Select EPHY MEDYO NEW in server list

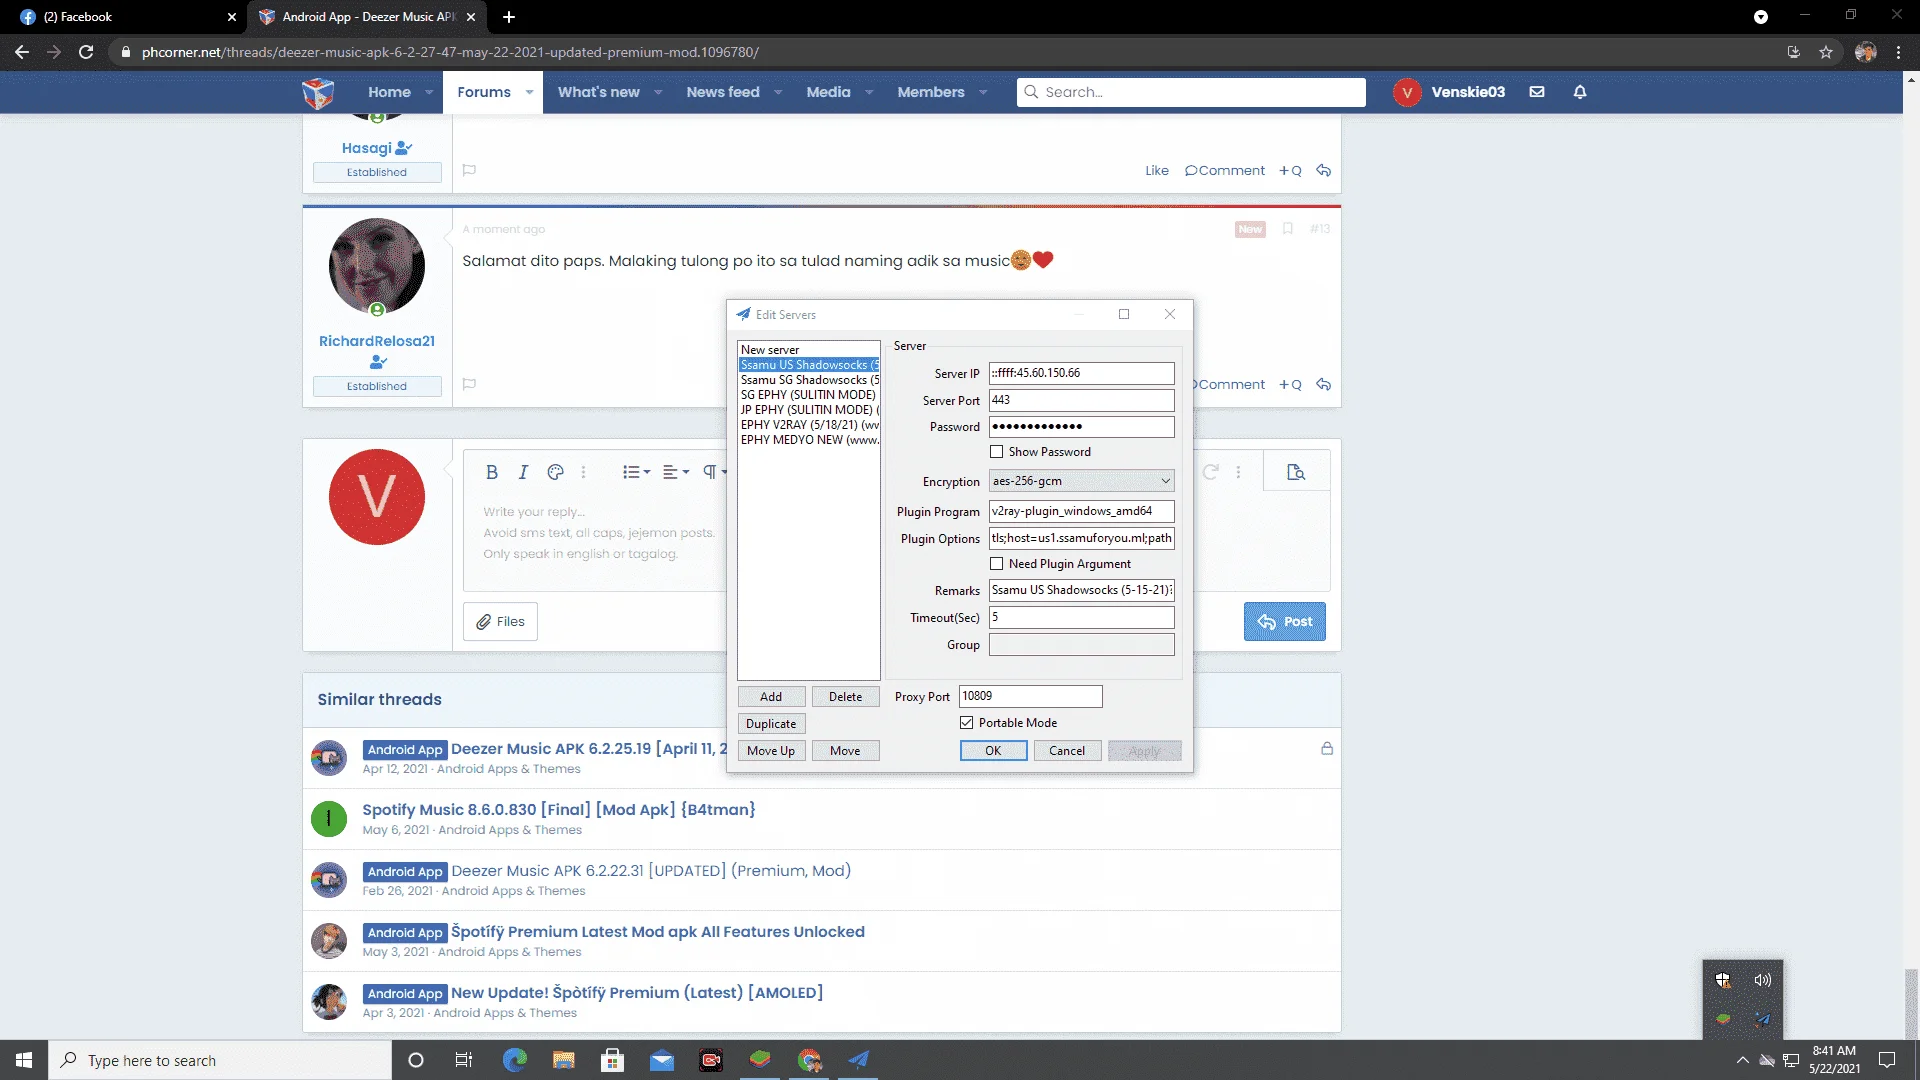pos(809,440)
